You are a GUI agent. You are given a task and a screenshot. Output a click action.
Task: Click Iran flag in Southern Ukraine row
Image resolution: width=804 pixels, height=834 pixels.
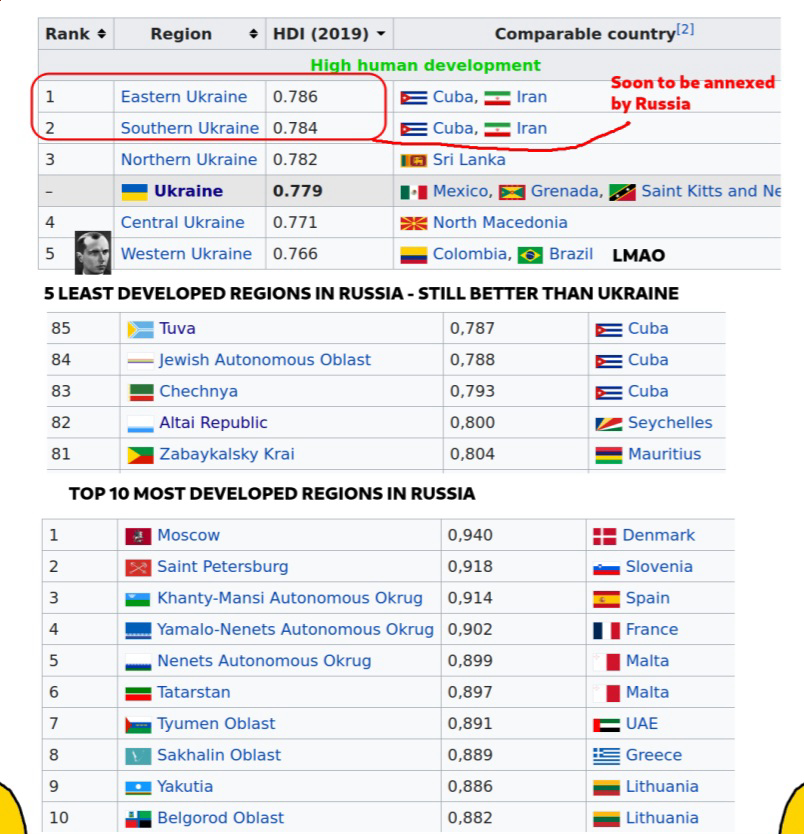tap(497, 129)
